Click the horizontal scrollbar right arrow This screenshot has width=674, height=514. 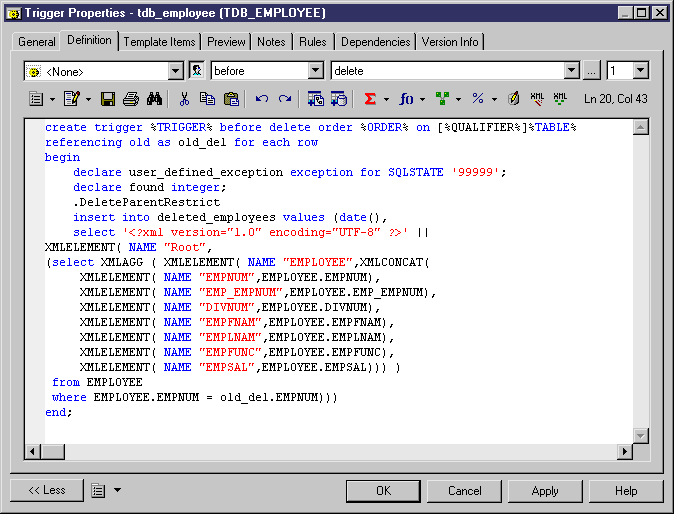[x=625, y=452]
